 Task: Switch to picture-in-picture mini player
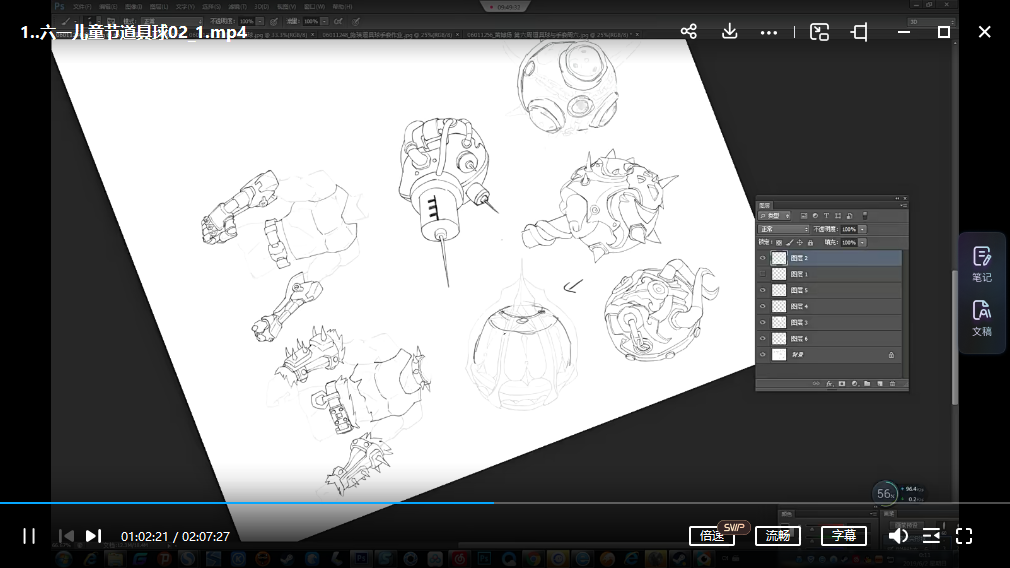click(819, 32)
